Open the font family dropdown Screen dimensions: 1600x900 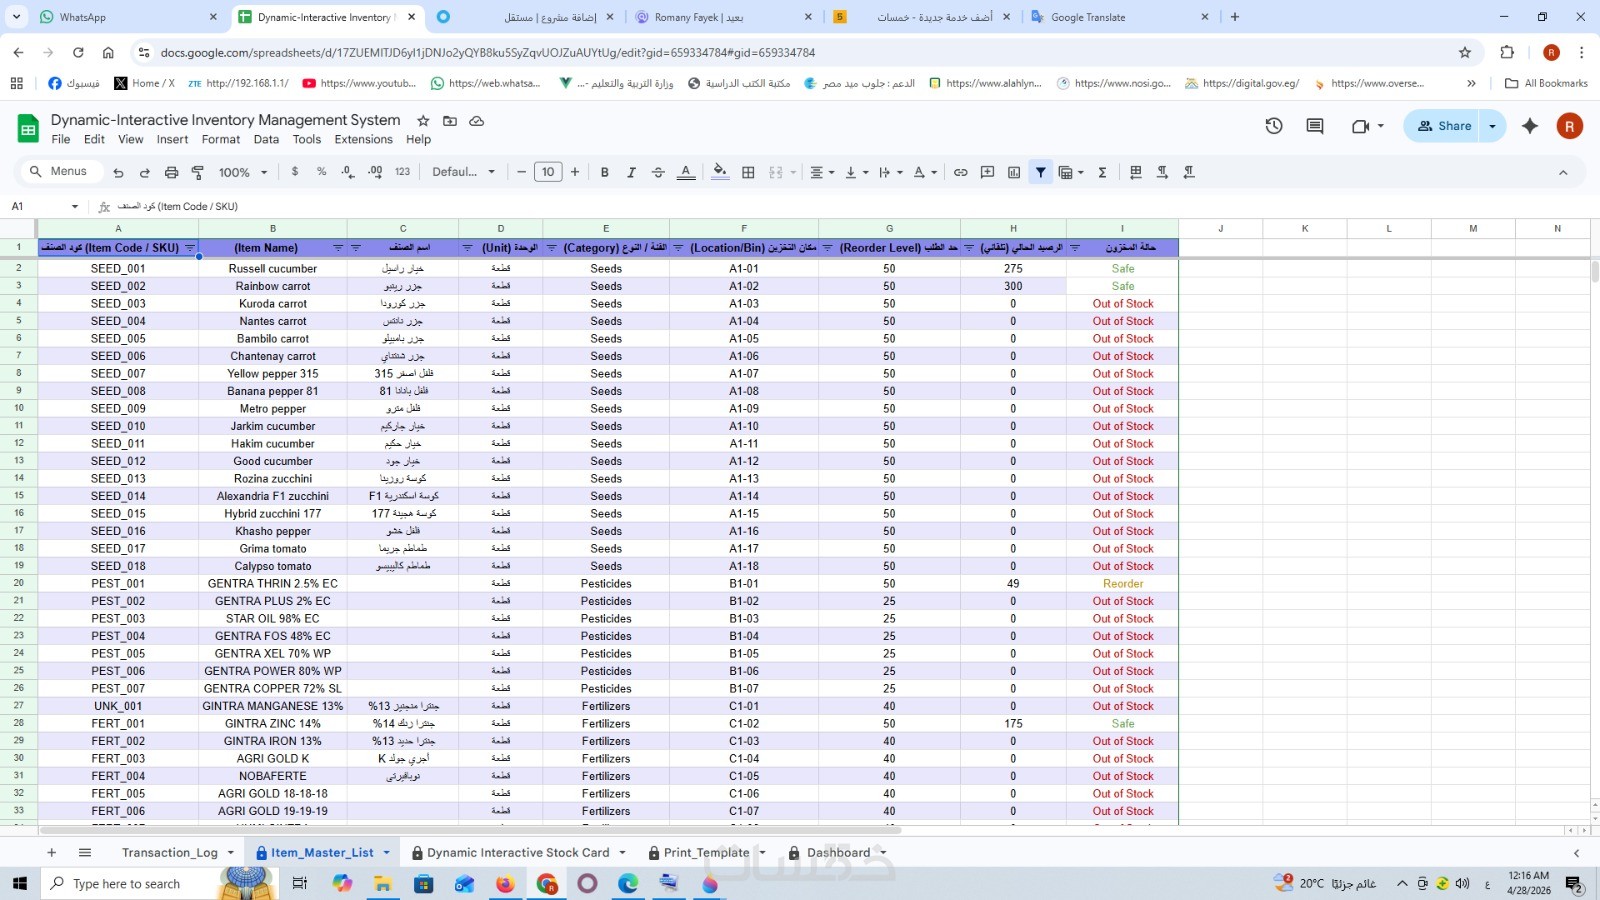(x=463, y=172)
